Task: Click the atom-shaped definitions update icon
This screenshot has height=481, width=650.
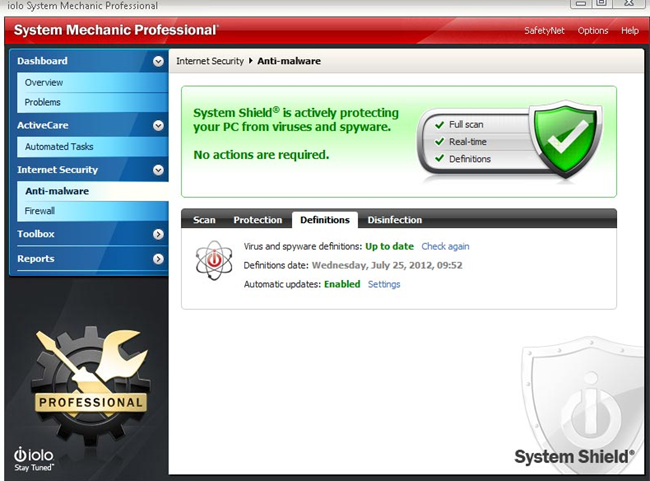Action: click(x=214, y=260)
